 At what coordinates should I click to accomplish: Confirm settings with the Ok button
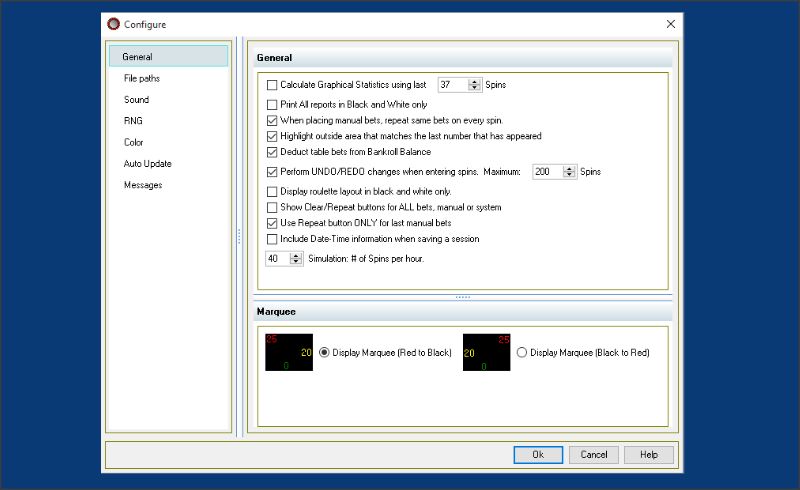[538, 455]
